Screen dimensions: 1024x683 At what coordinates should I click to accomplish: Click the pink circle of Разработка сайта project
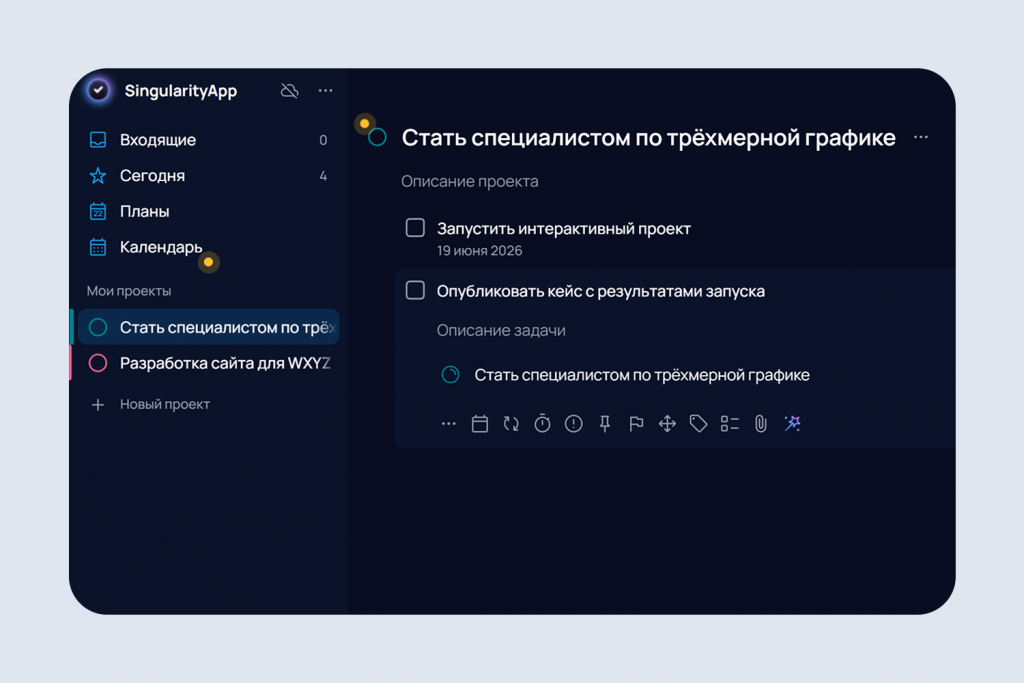[98, 363]
